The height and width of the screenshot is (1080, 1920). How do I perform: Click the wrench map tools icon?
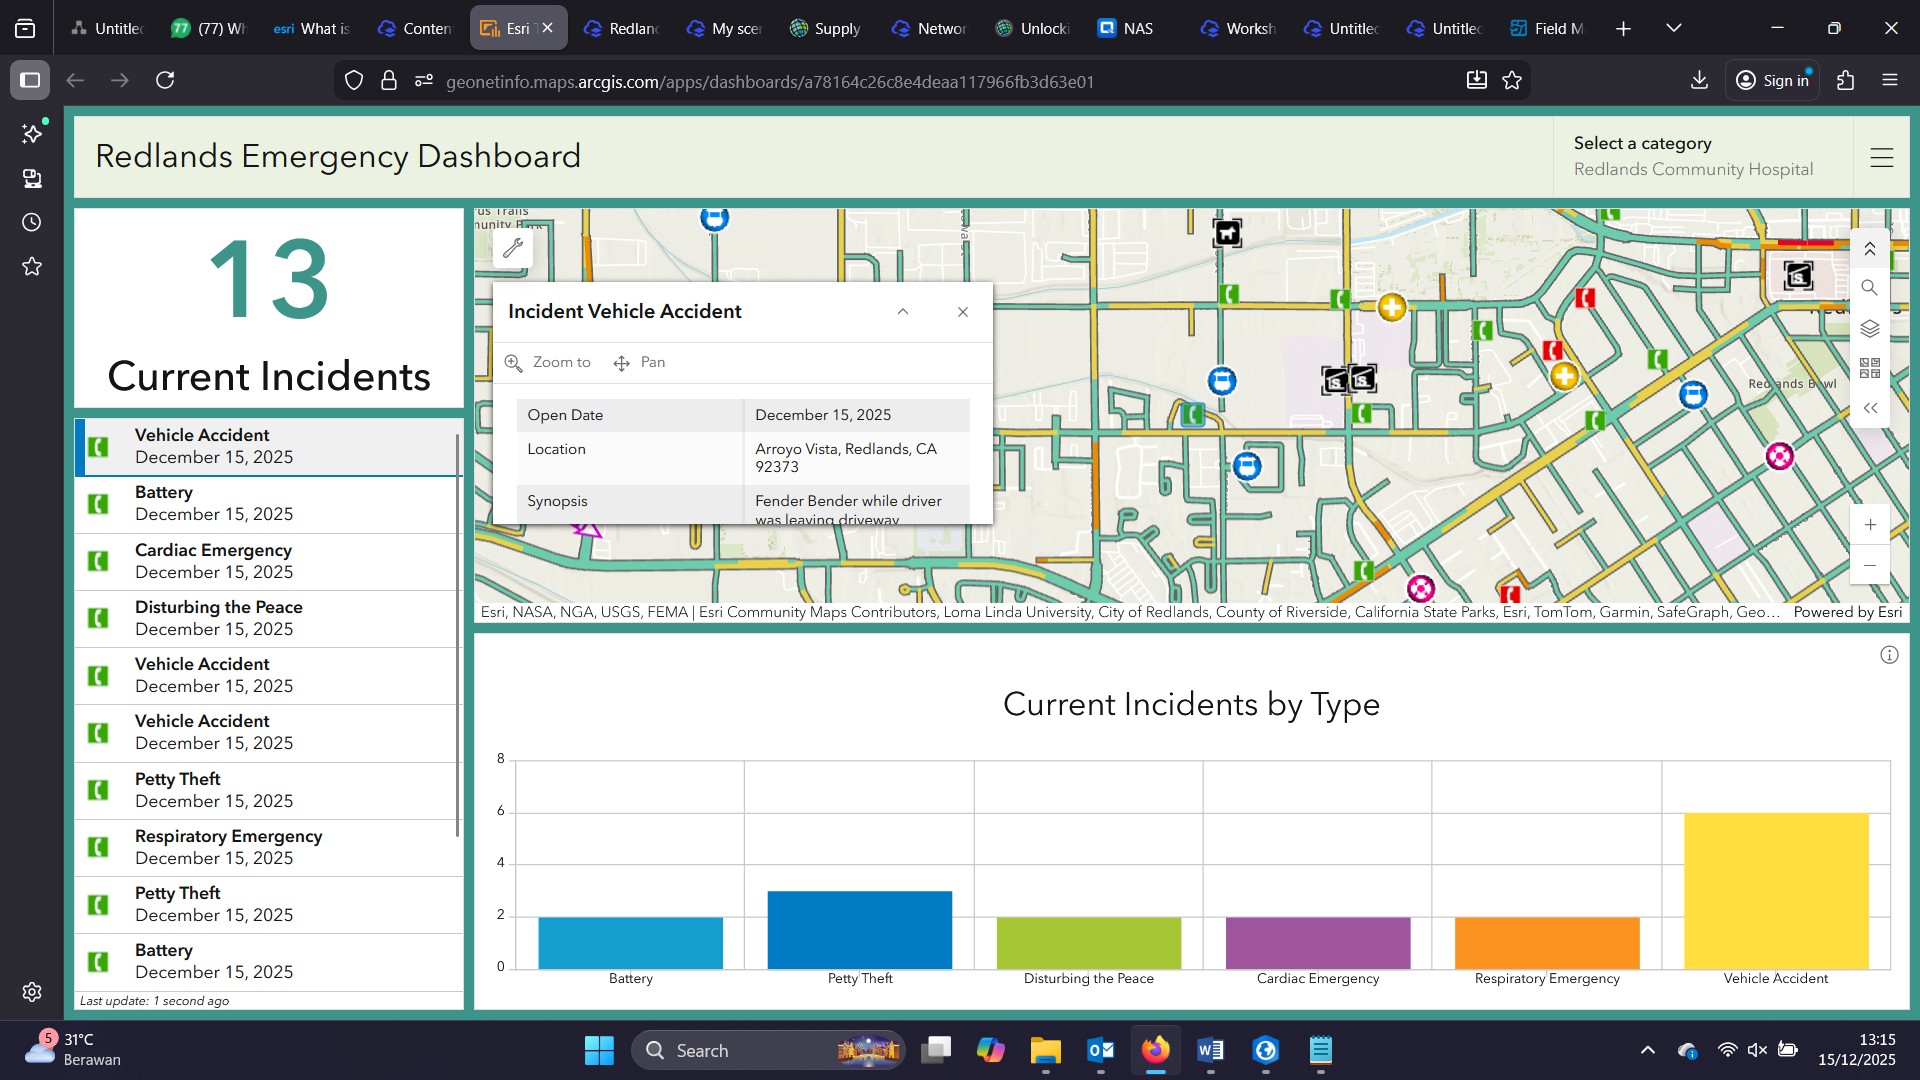pos(513,248)
